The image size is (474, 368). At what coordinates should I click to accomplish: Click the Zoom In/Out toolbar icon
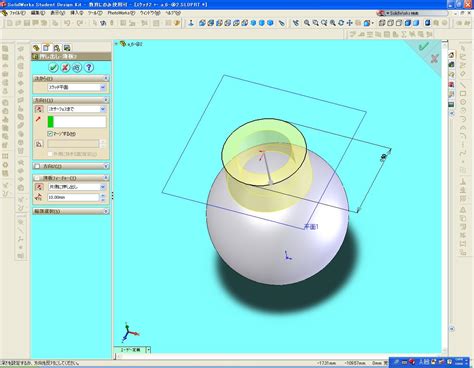click(324, 23)
